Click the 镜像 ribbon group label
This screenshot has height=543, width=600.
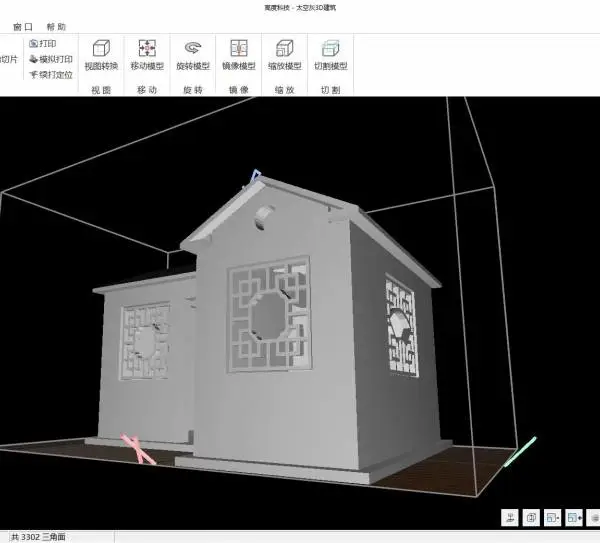tap(239, 90)
